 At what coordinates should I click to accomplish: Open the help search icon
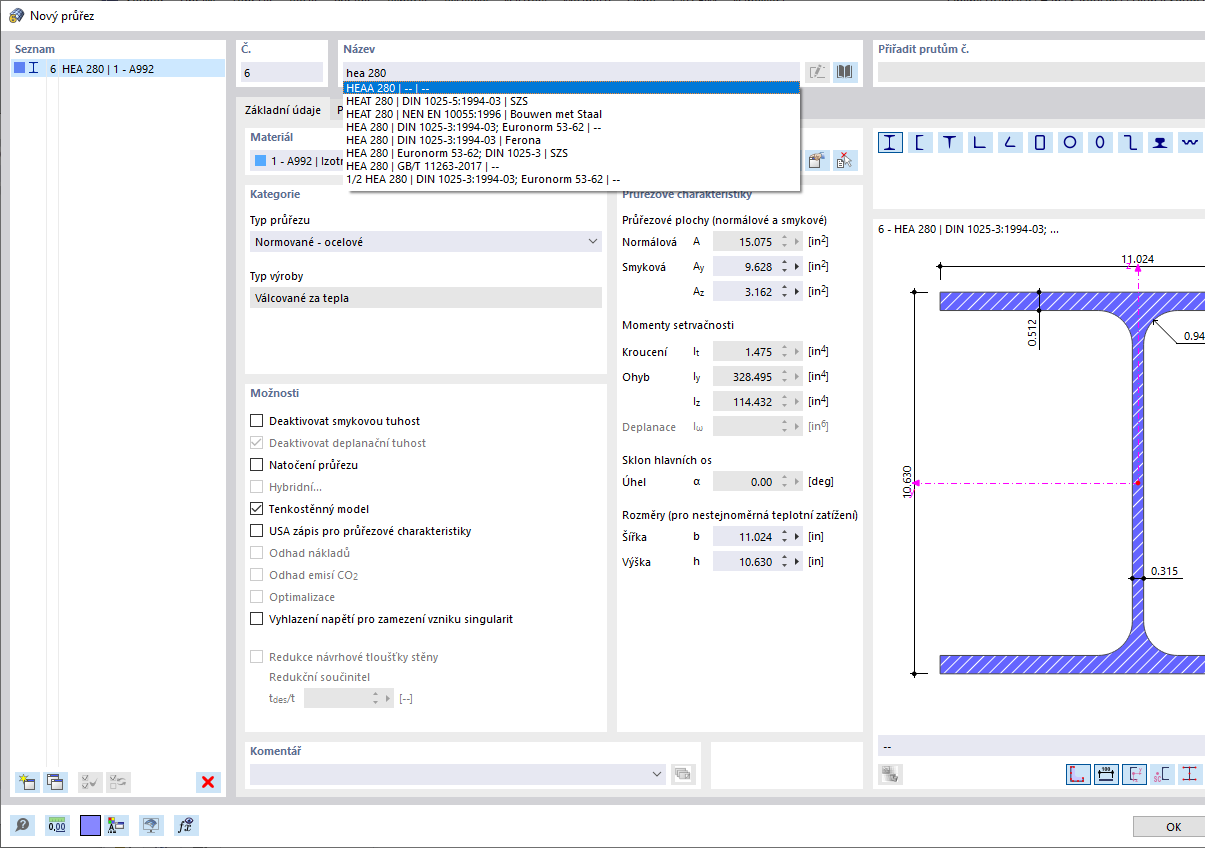(22, 825)
